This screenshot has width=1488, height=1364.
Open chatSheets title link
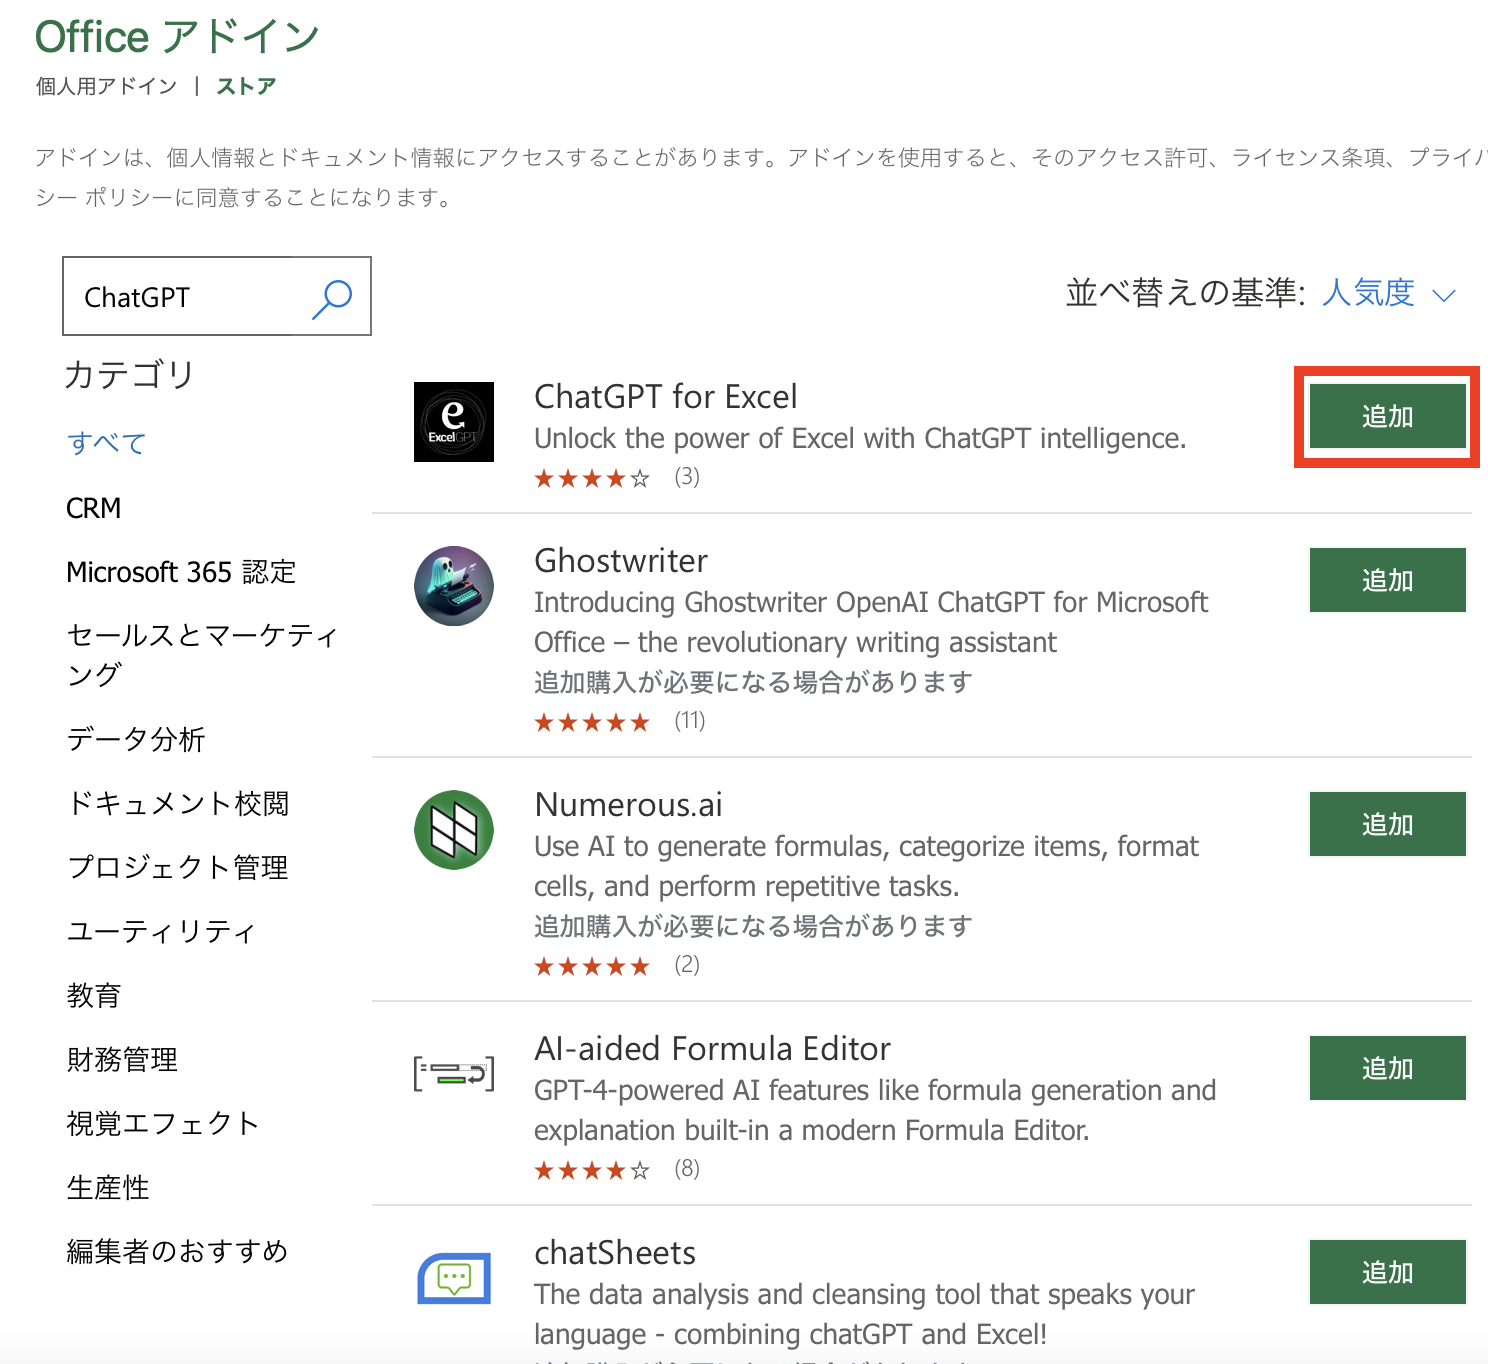[614, 1253]
